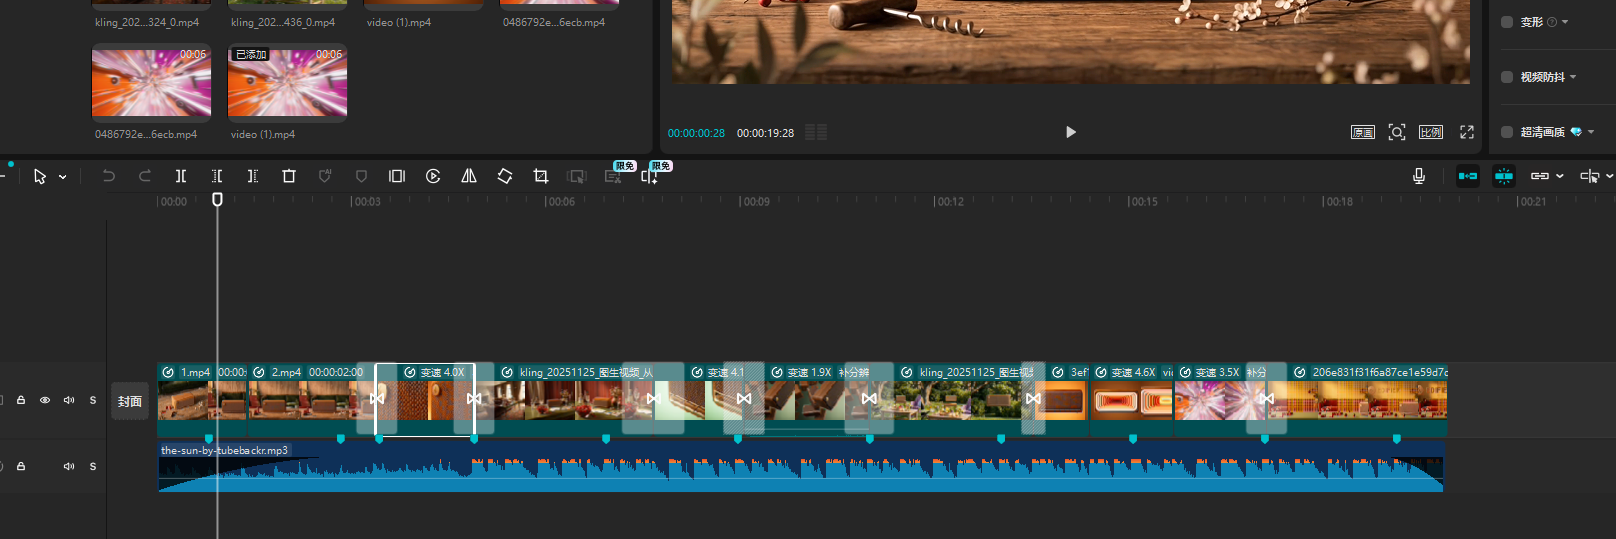
Task: Click the 比例 aspect ratio button
Action: 1431,132
